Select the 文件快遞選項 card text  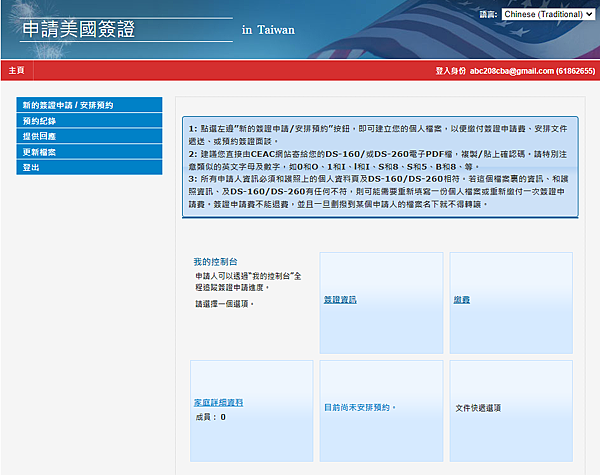coord(478,408)
